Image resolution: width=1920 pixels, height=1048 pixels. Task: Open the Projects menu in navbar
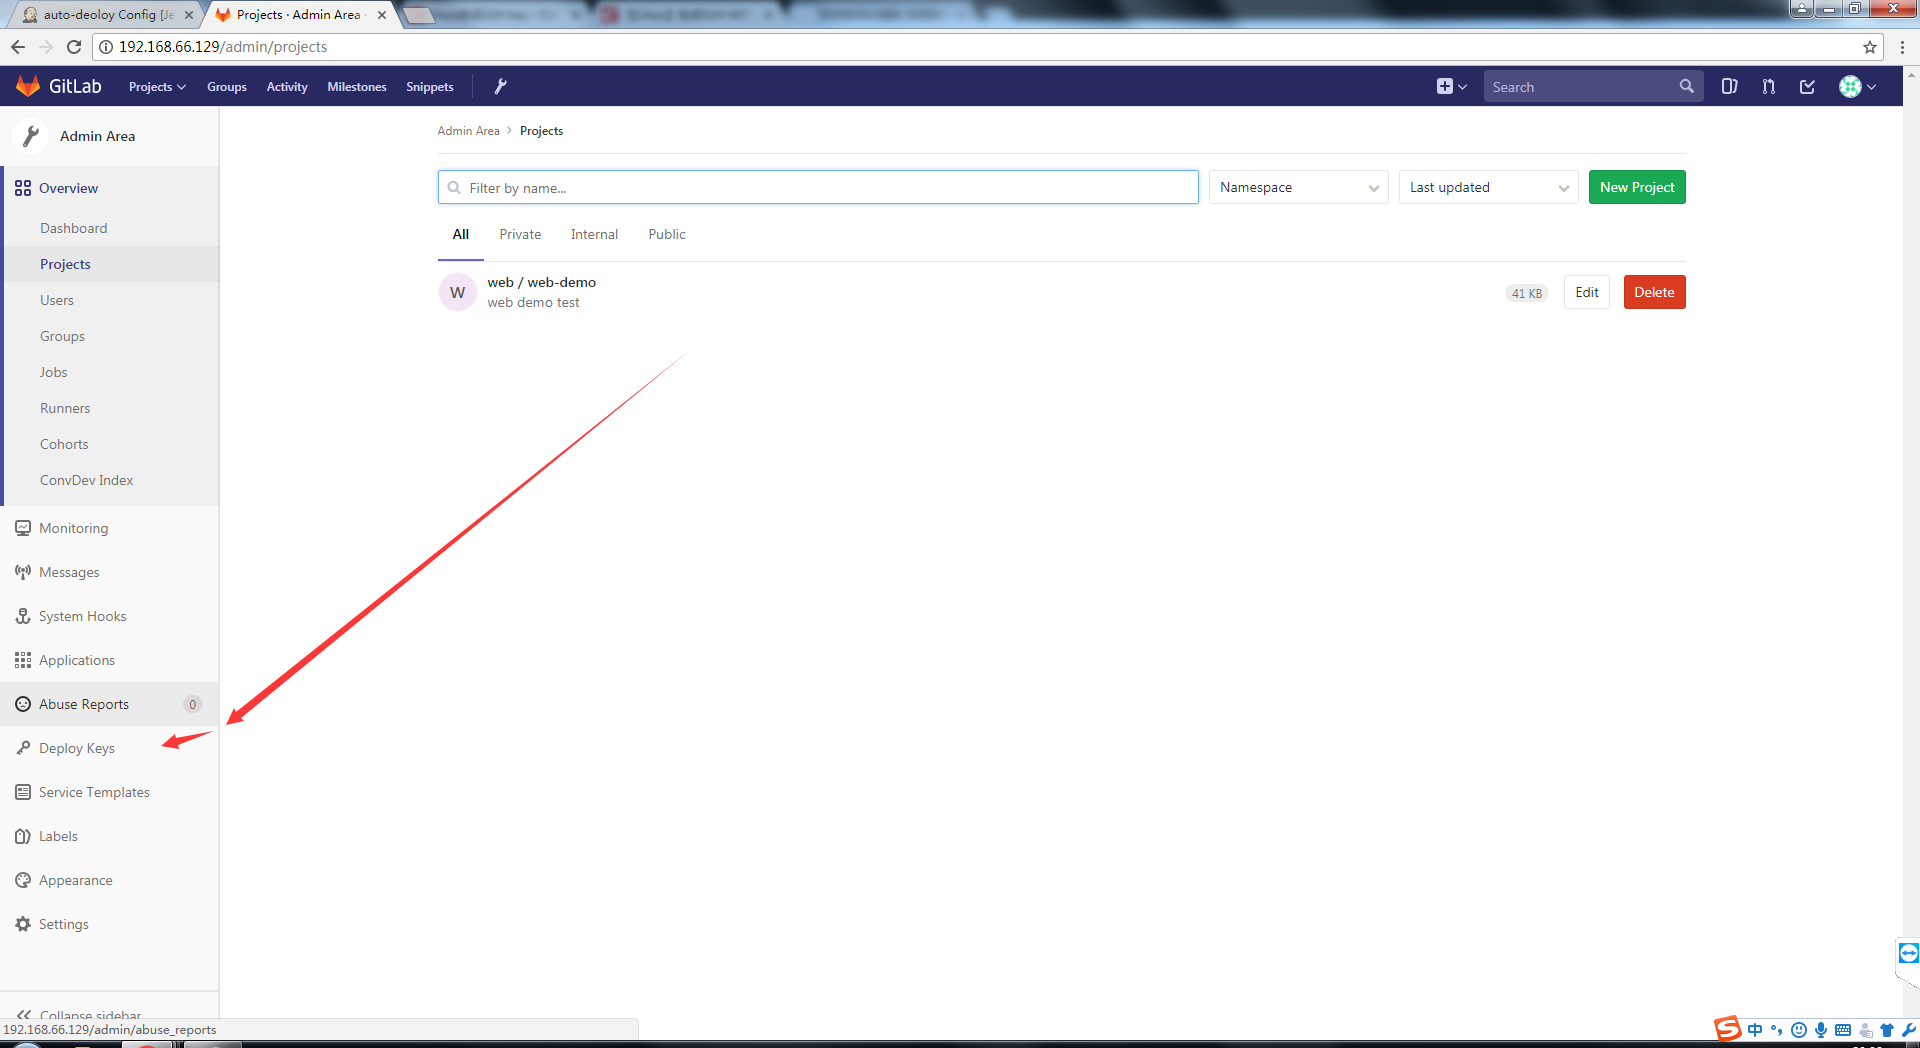pos(157,87)
